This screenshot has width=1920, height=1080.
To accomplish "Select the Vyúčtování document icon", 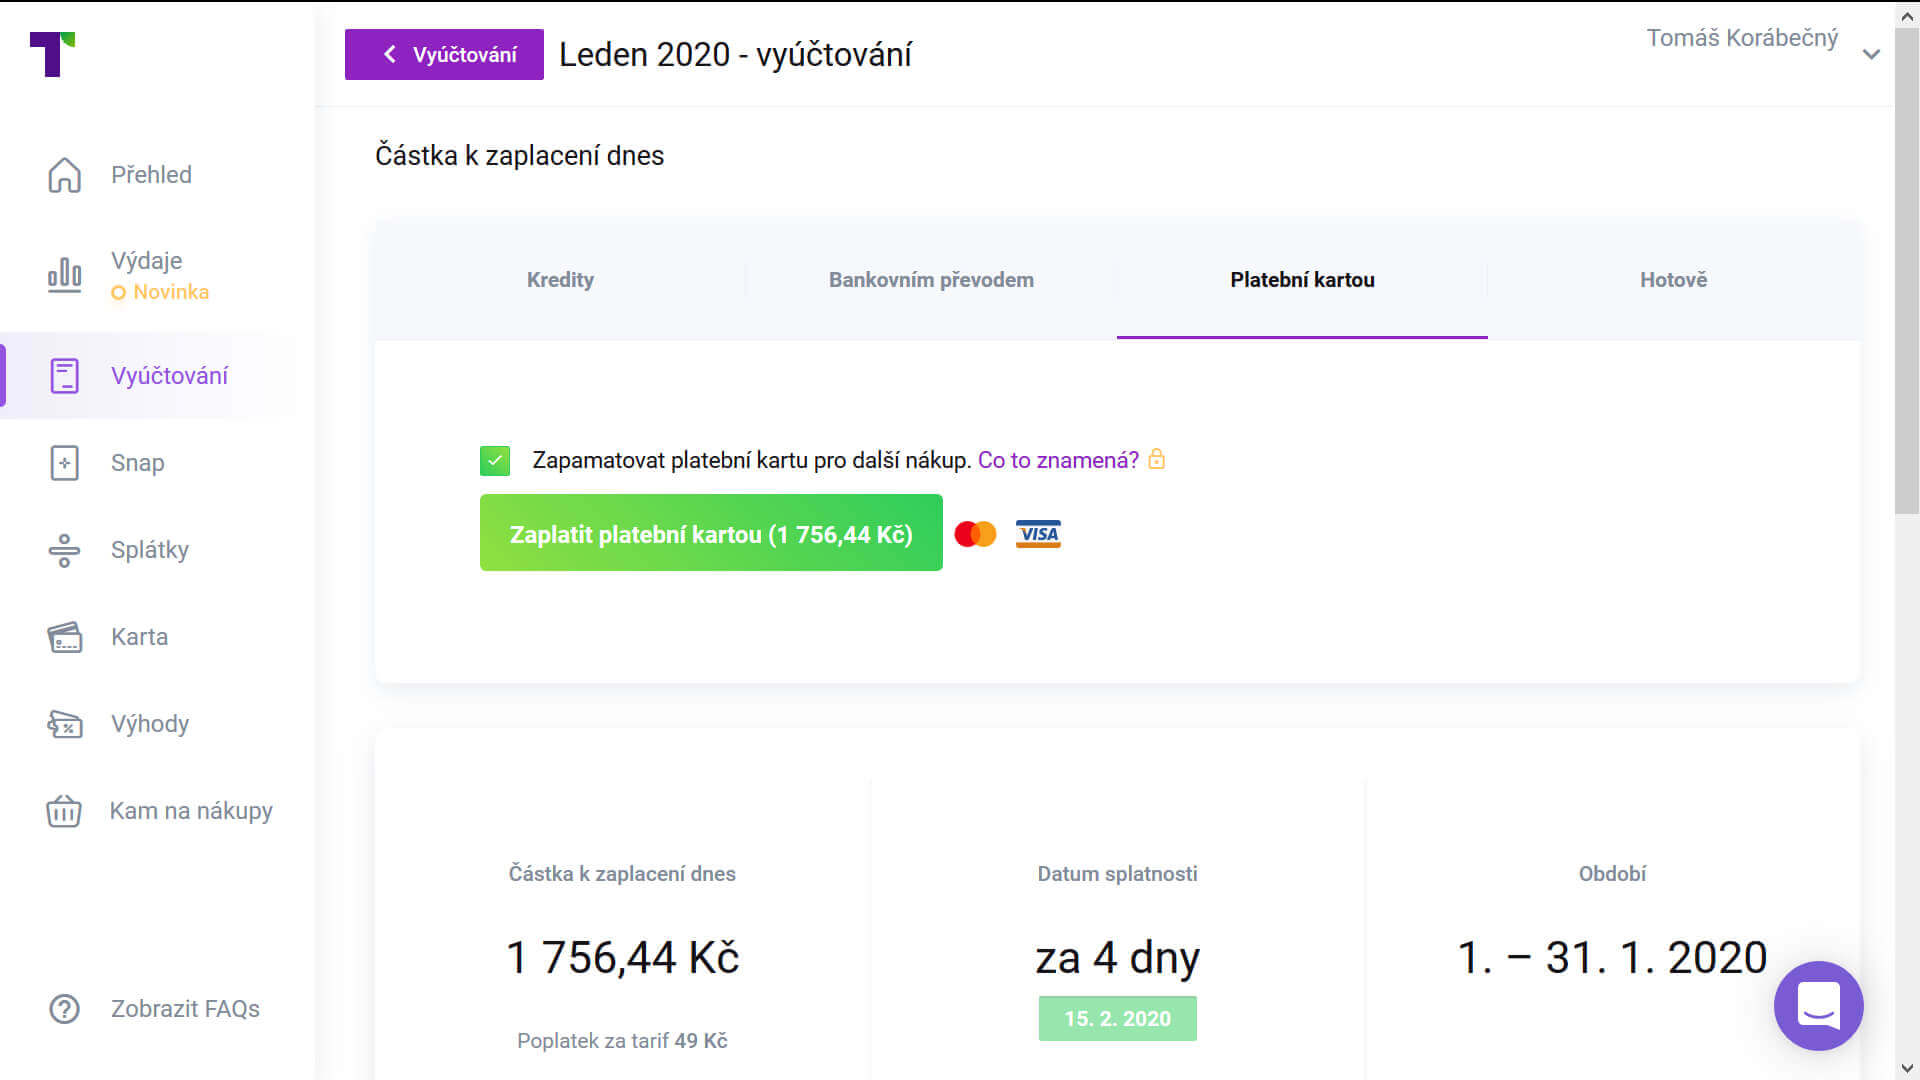I will (x=64, y=375).
